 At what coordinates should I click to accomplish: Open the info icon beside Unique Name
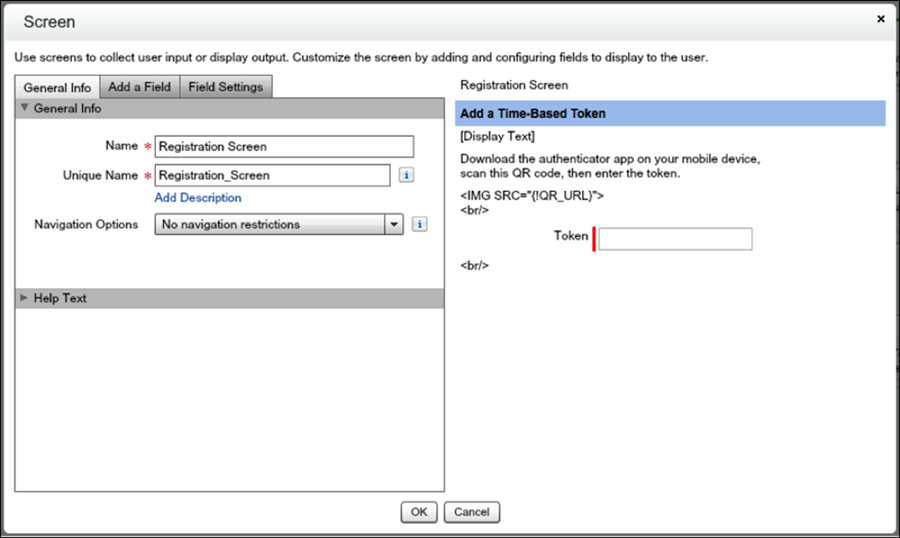[x=406, y=175]
